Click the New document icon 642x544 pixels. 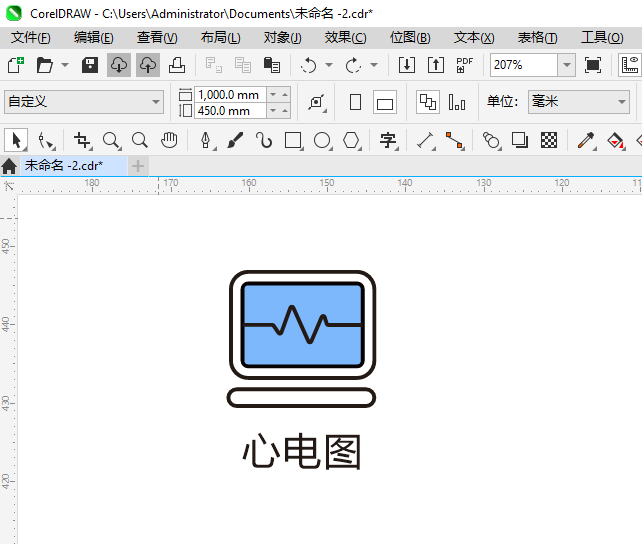16,65
